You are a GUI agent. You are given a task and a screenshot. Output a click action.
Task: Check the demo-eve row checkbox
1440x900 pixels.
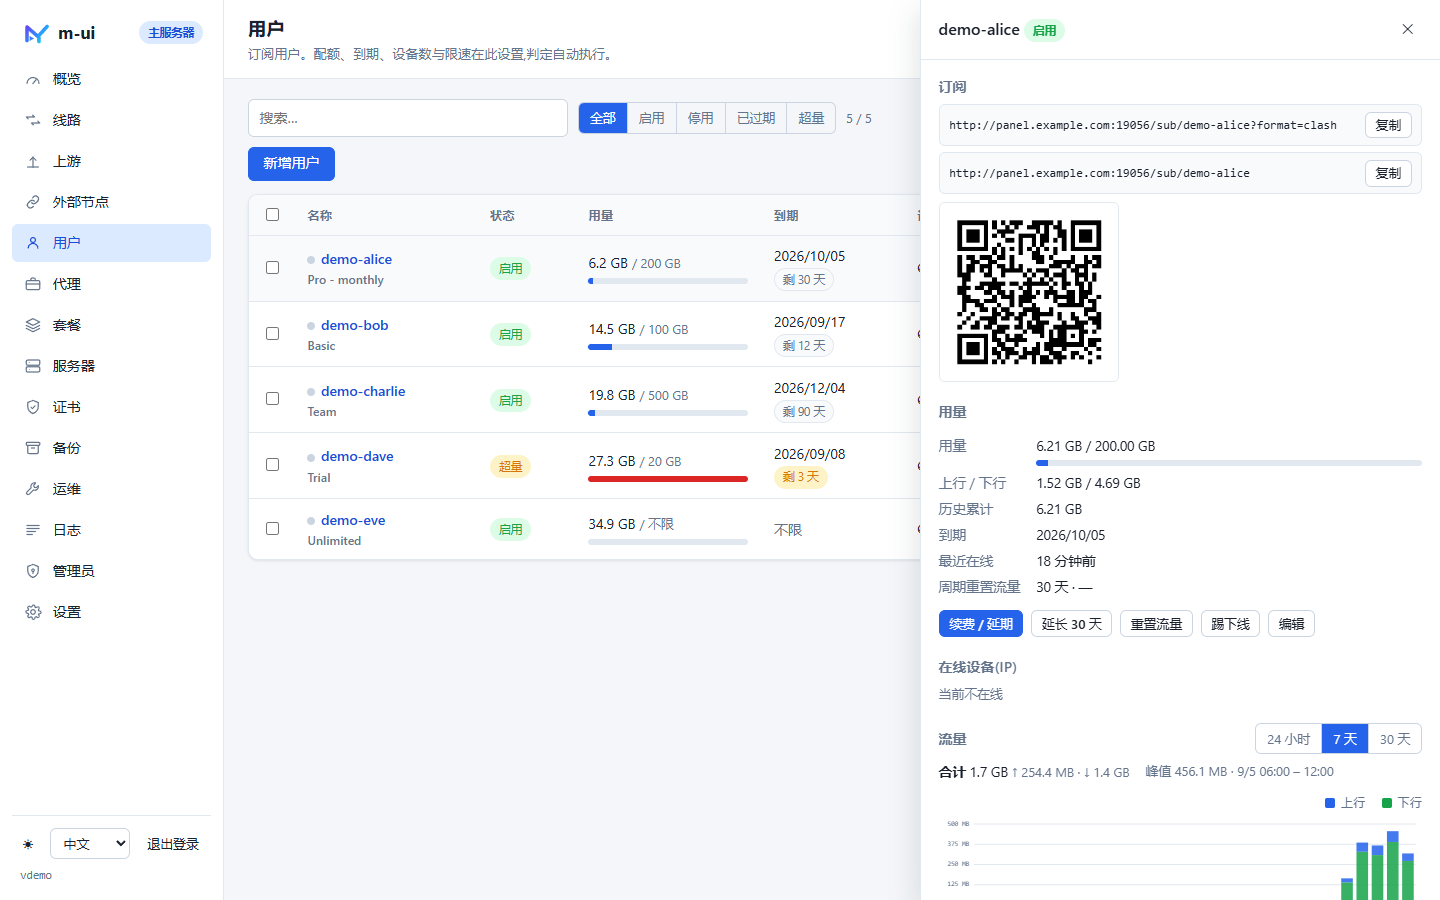pyautogui.click(x=272, y=528)
